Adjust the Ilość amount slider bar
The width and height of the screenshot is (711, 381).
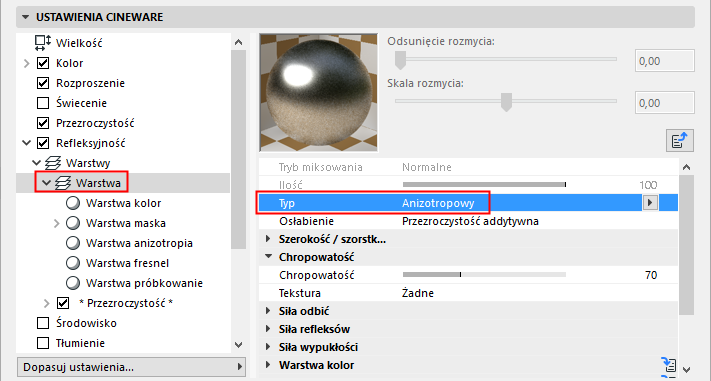[x=484, y=185]
